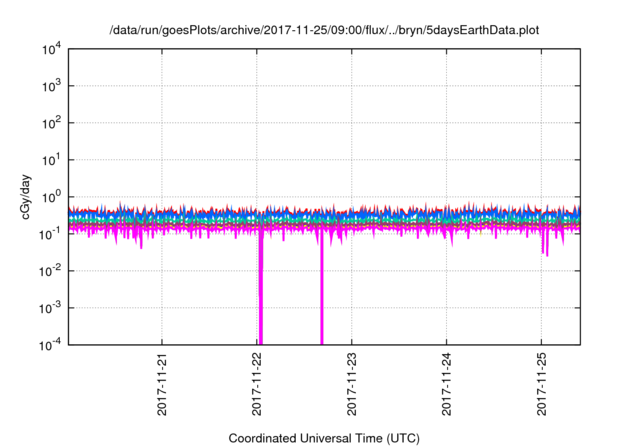The height and width of the screenshot is (448, 640).
Task: Click the 2017-11-24 date tick label
Action: pos(447,384)
